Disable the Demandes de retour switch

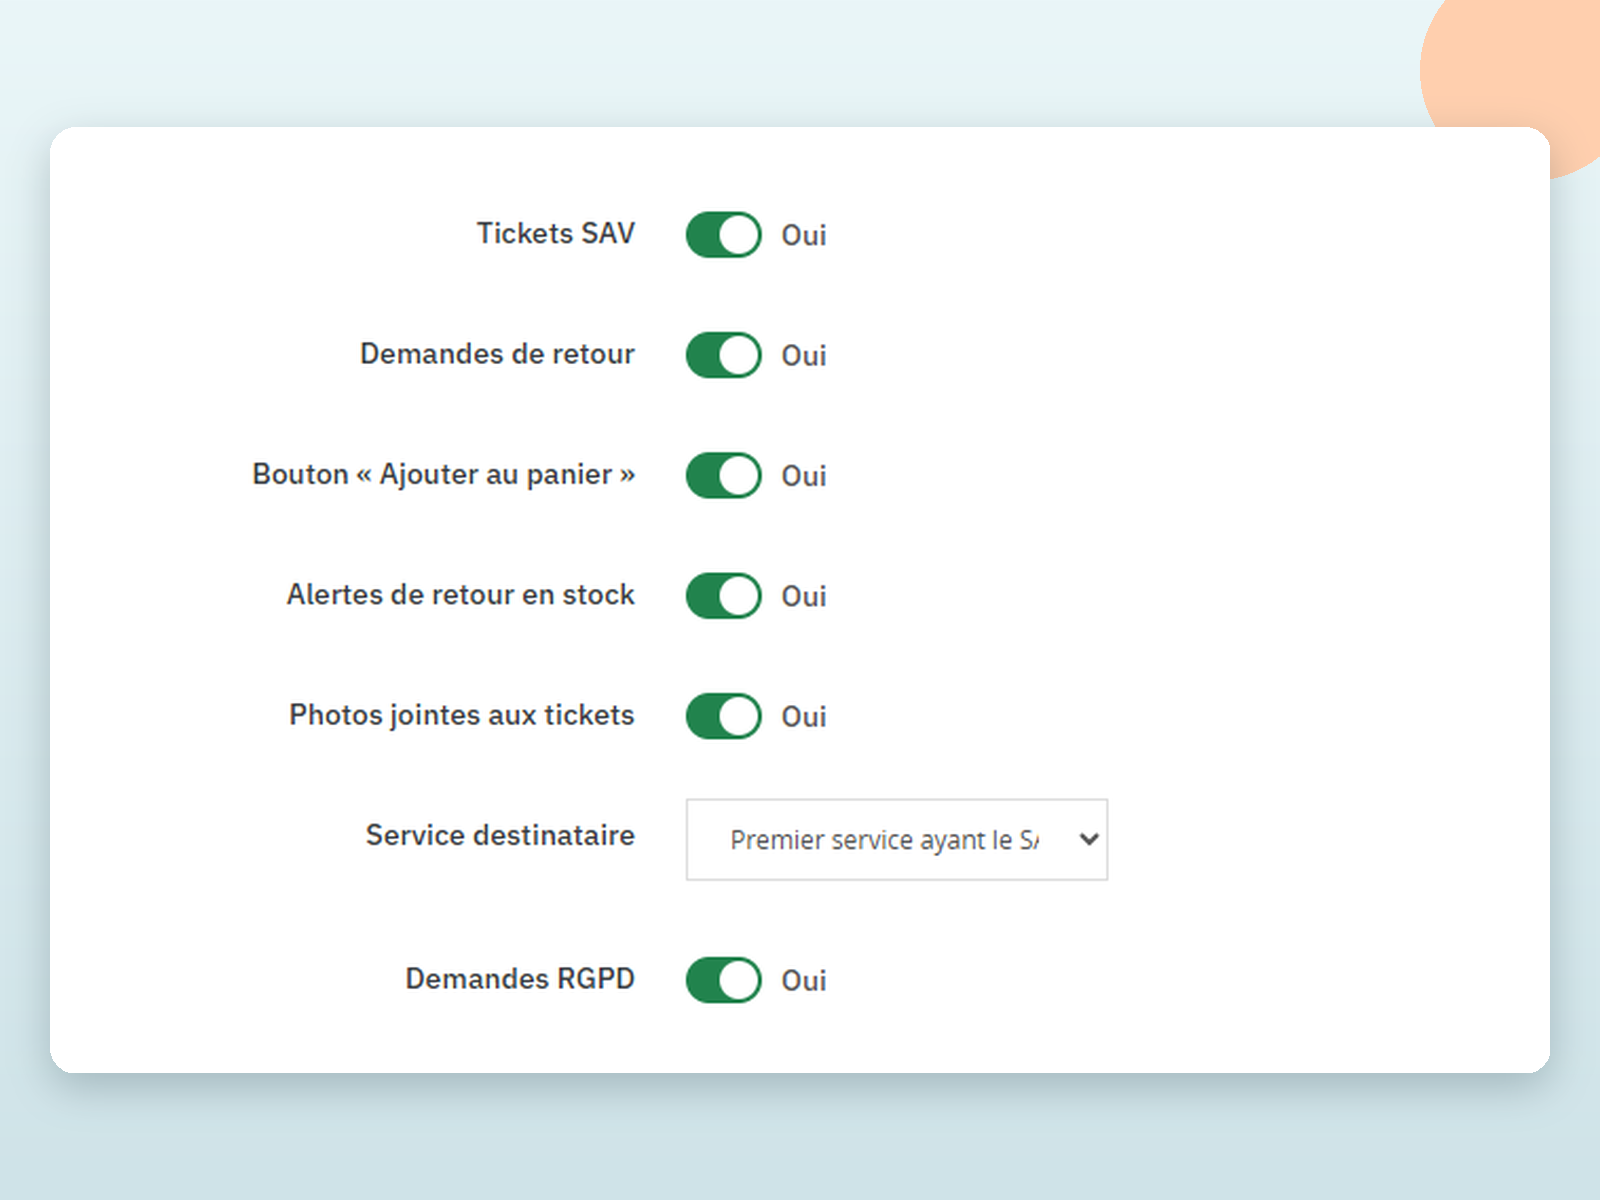[723, 355]
